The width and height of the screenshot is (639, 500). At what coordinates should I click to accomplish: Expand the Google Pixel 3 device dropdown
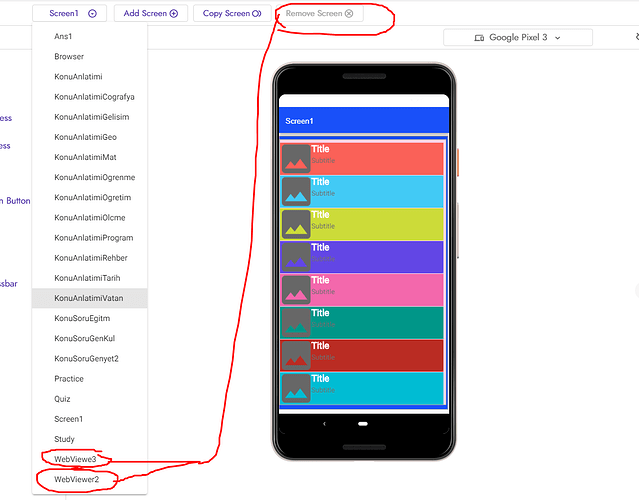(517, 38)
